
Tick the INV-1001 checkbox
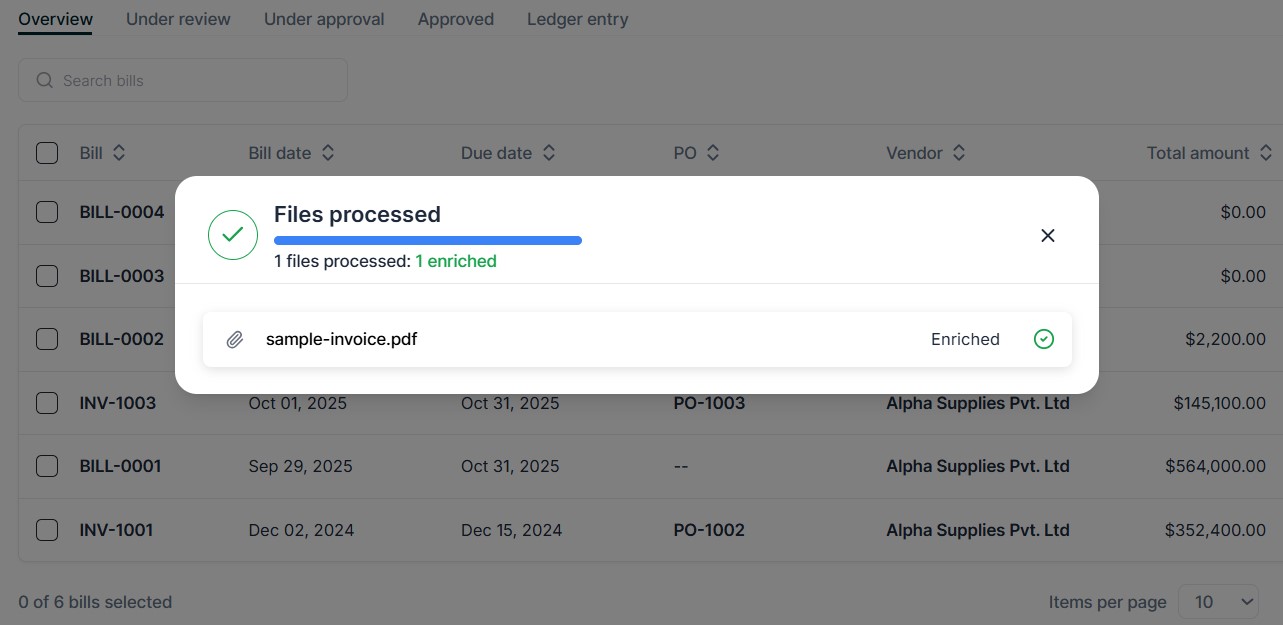(x=47, y=530)
